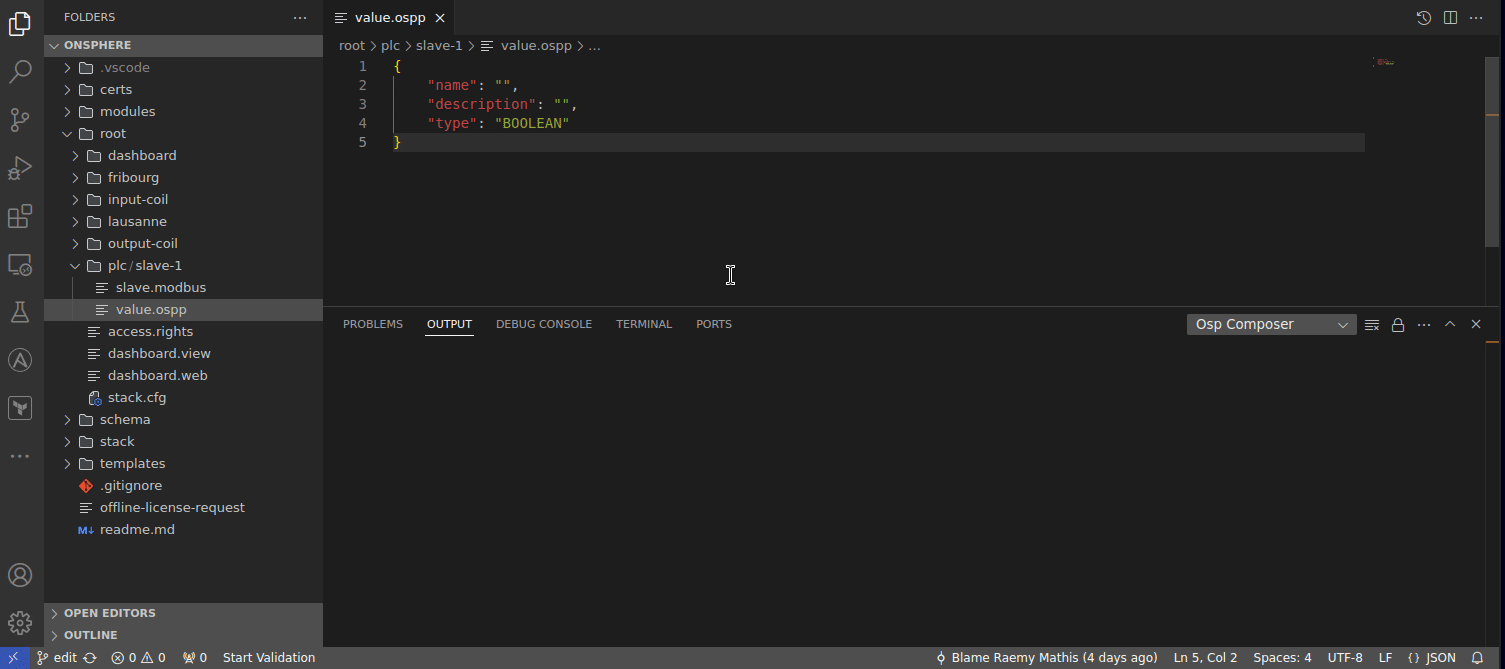Open the Search view icon
This screenshot has height=669, width=1505.
(x=20, y=72)
